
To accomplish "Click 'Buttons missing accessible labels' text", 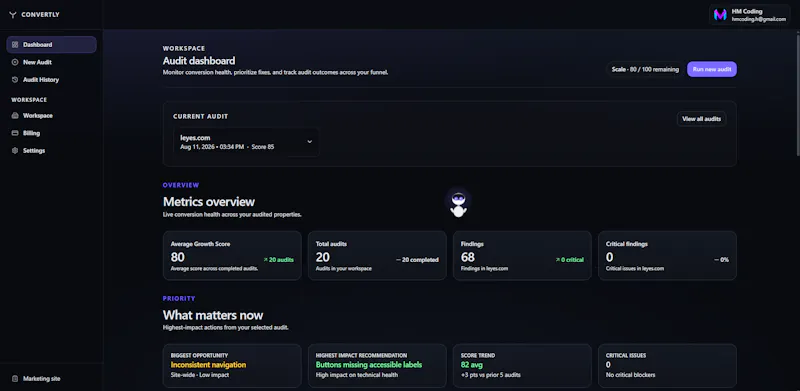I will [x=369, y=365].
